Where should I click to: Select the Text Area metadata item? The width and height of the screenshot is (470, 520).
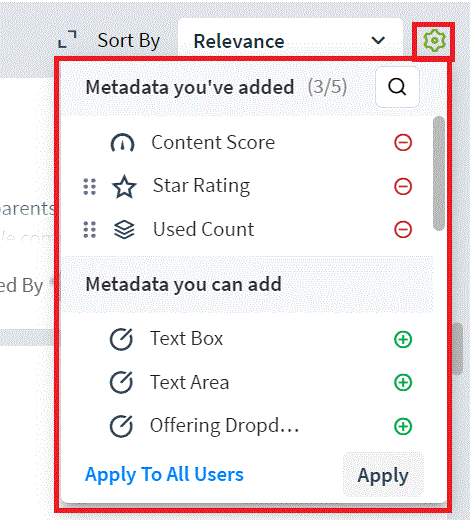pyautogui.click(x=189, y=382)
